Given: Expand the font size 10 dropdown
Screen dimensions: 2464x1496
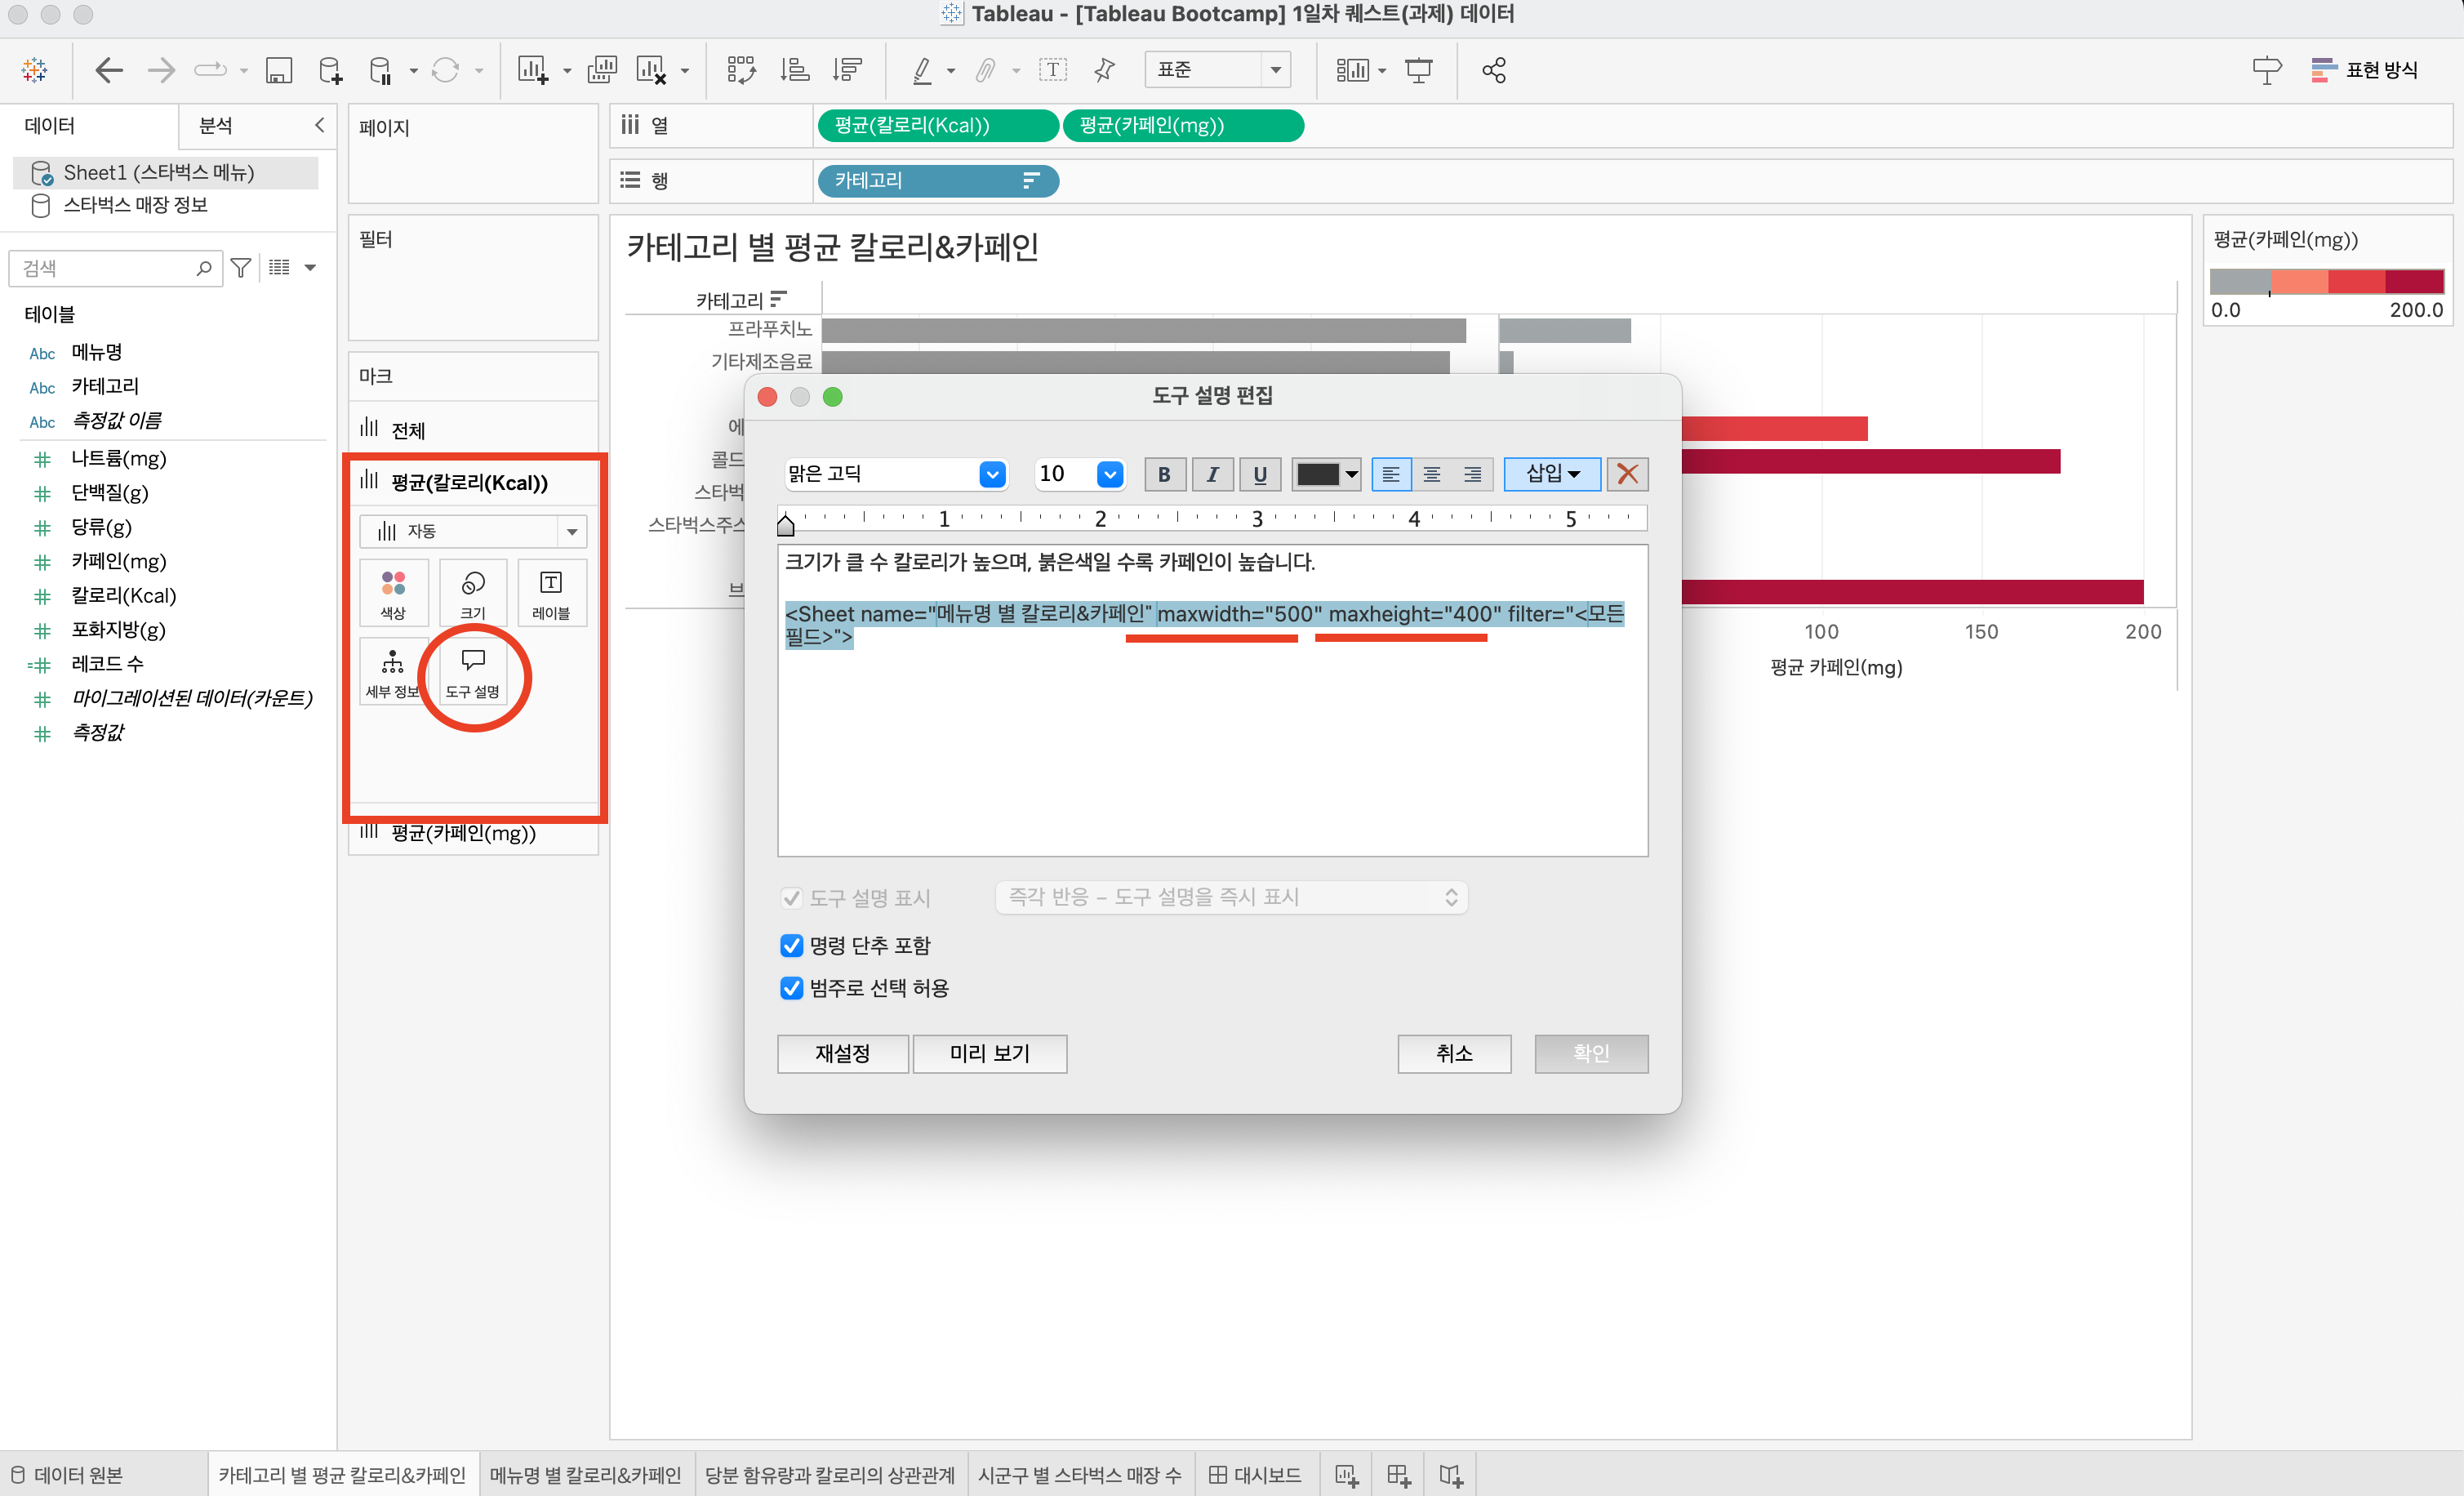Looking at the screenshot, I should coord(1109,474).
